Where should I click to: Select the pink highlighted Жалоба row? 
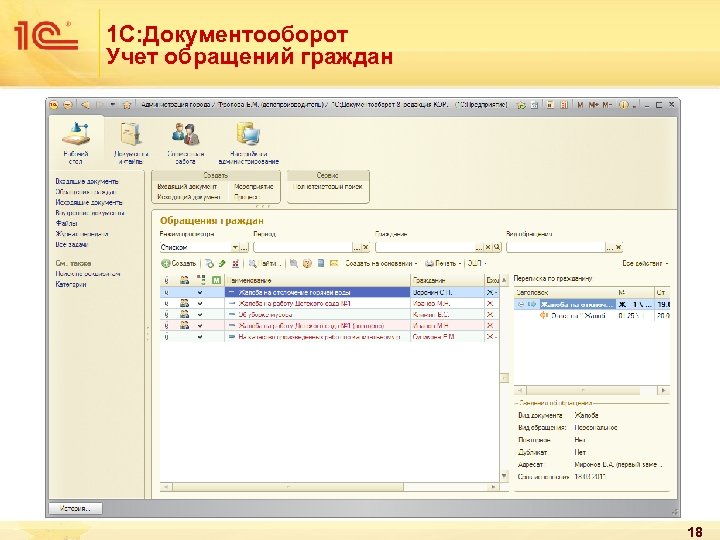tap(329, 326)
